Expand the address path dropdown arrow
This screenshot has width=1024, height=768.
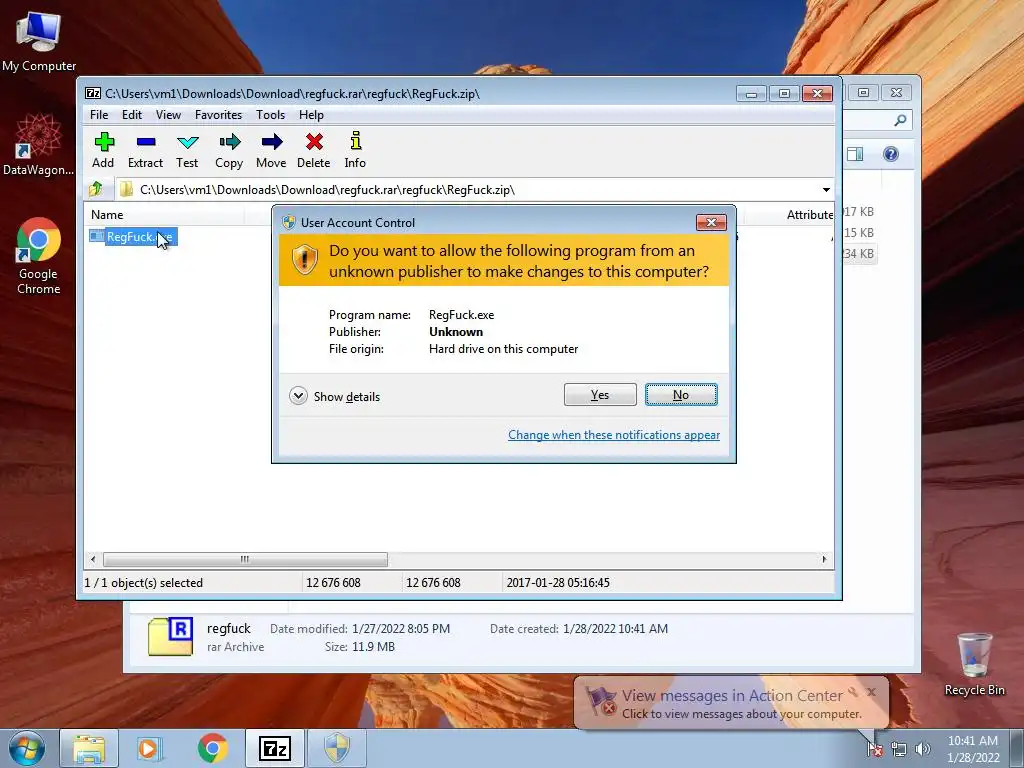coord(826,190)
